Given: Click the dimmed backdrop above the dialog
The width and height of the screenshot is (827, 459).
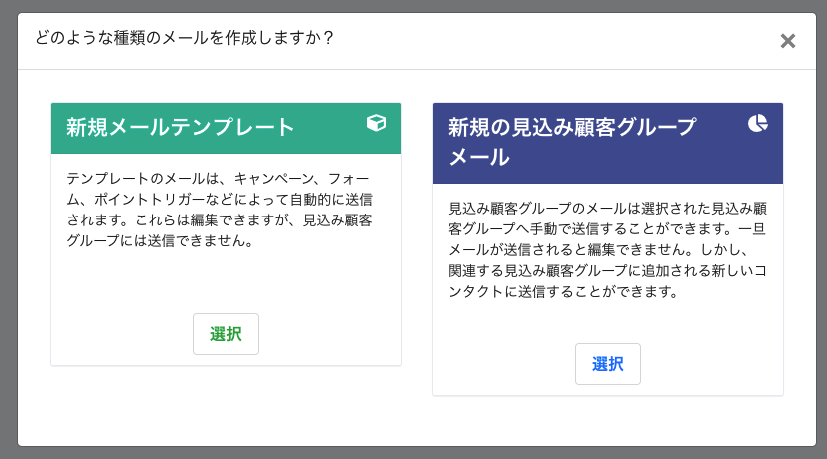Looking at the screenshot, I should coord(413,6).
